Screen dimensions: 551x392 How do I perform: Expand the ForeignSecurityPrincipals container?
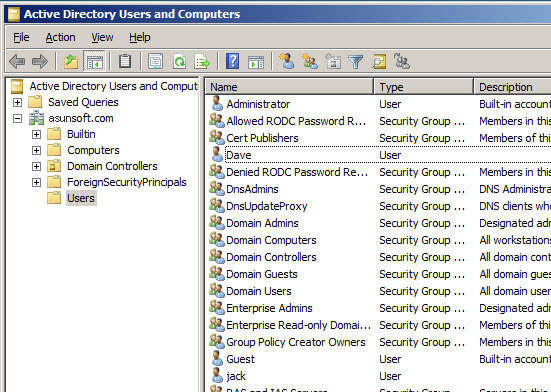pos(36,182)
